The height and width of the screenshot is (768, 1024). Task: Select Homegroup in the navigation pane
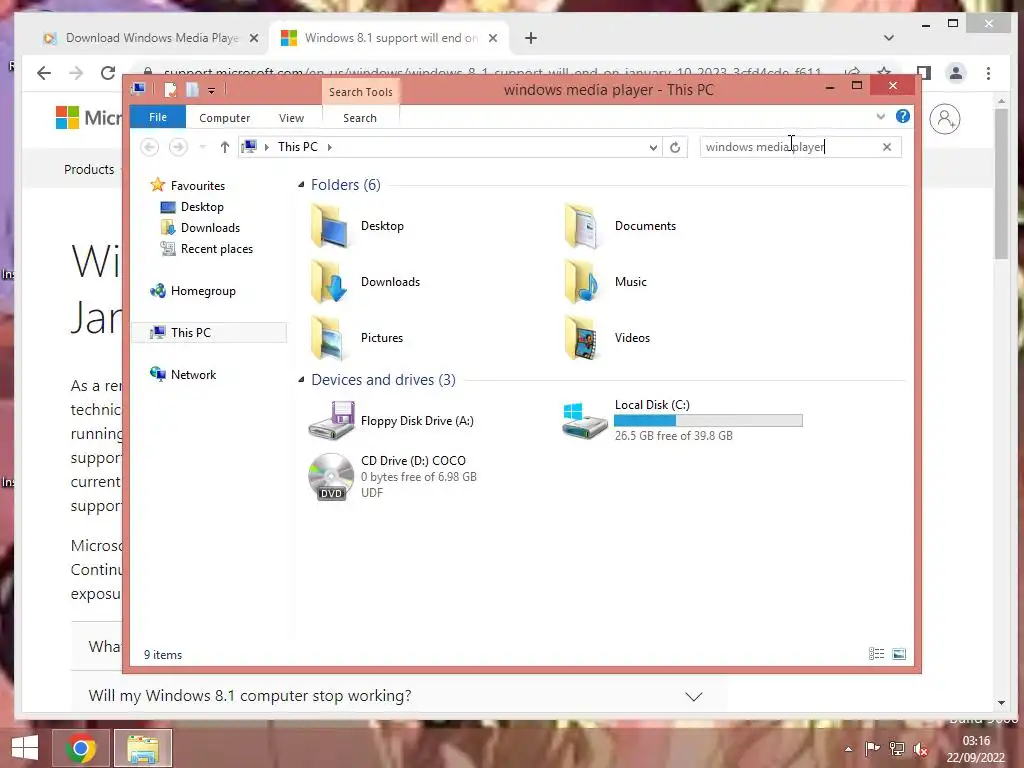click(193, 291)
